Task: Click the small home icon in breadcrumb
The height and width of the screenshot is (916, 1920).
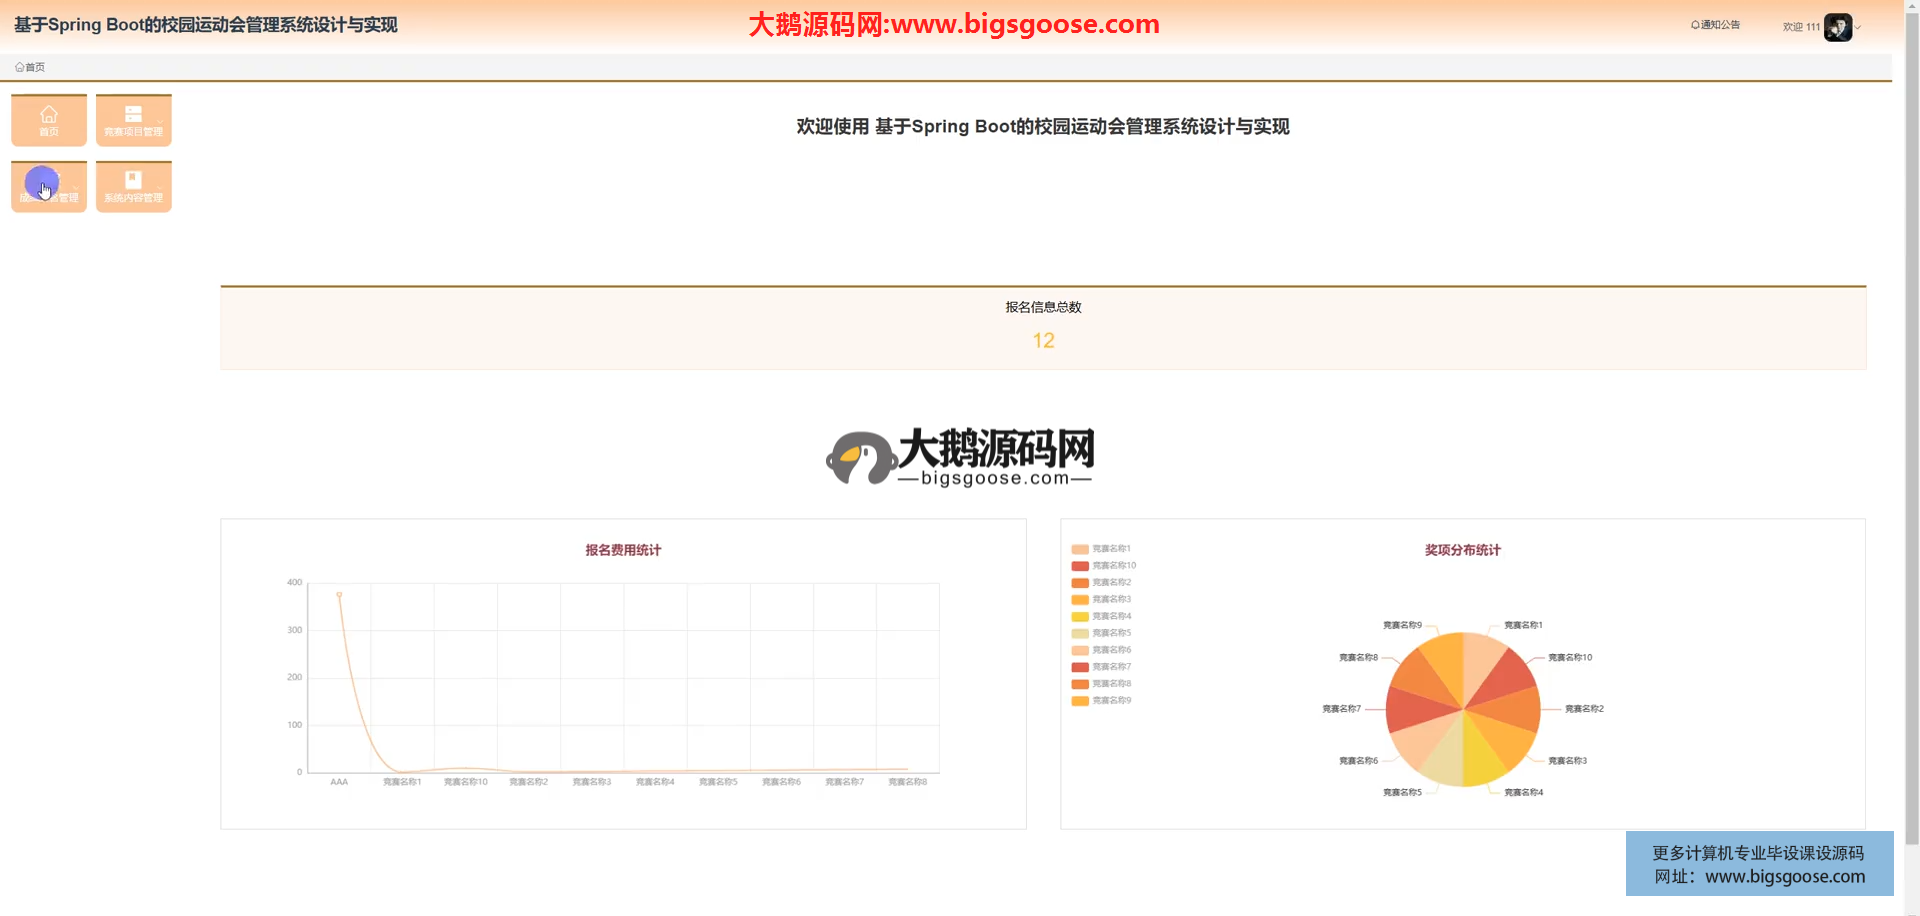Action: [x=19, y=67]
